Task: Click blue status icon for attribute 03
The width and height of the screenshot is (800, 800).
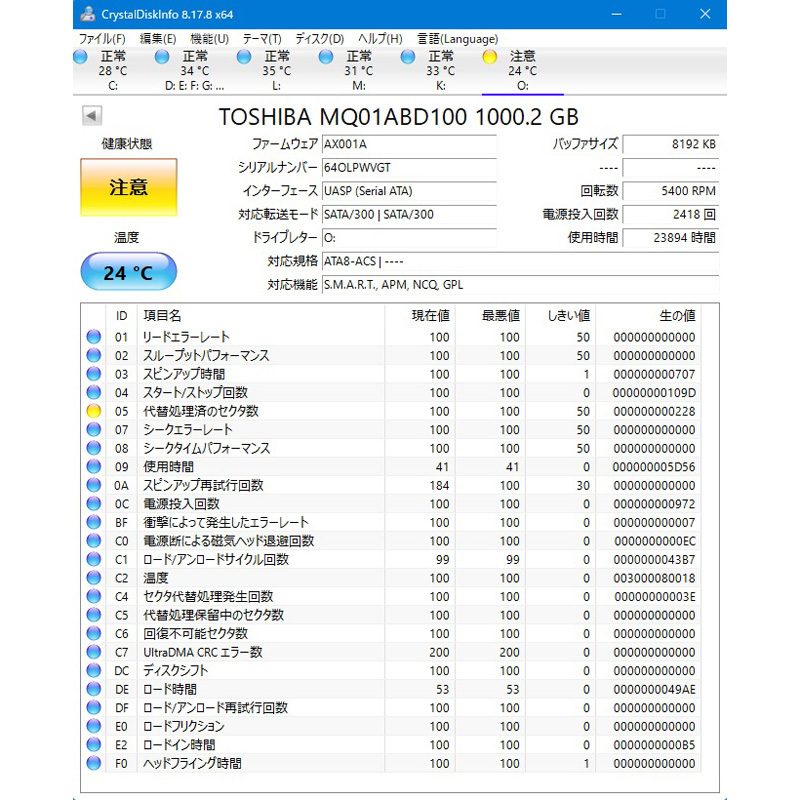Action: (x=94, y=374)
